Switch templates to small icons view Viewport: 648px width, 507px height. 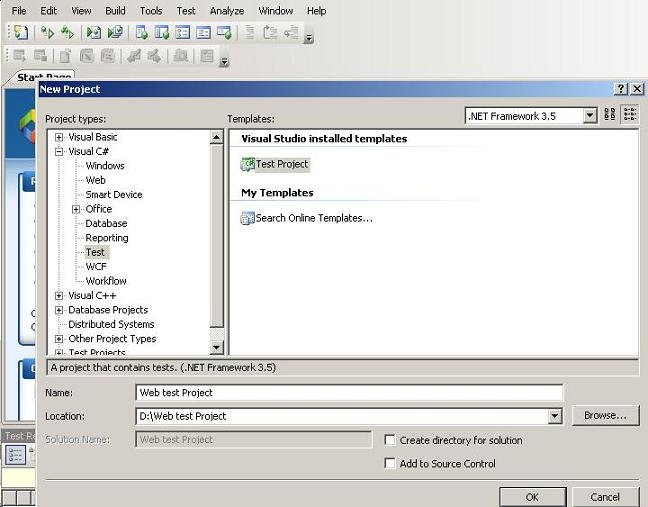coord(630,114)
